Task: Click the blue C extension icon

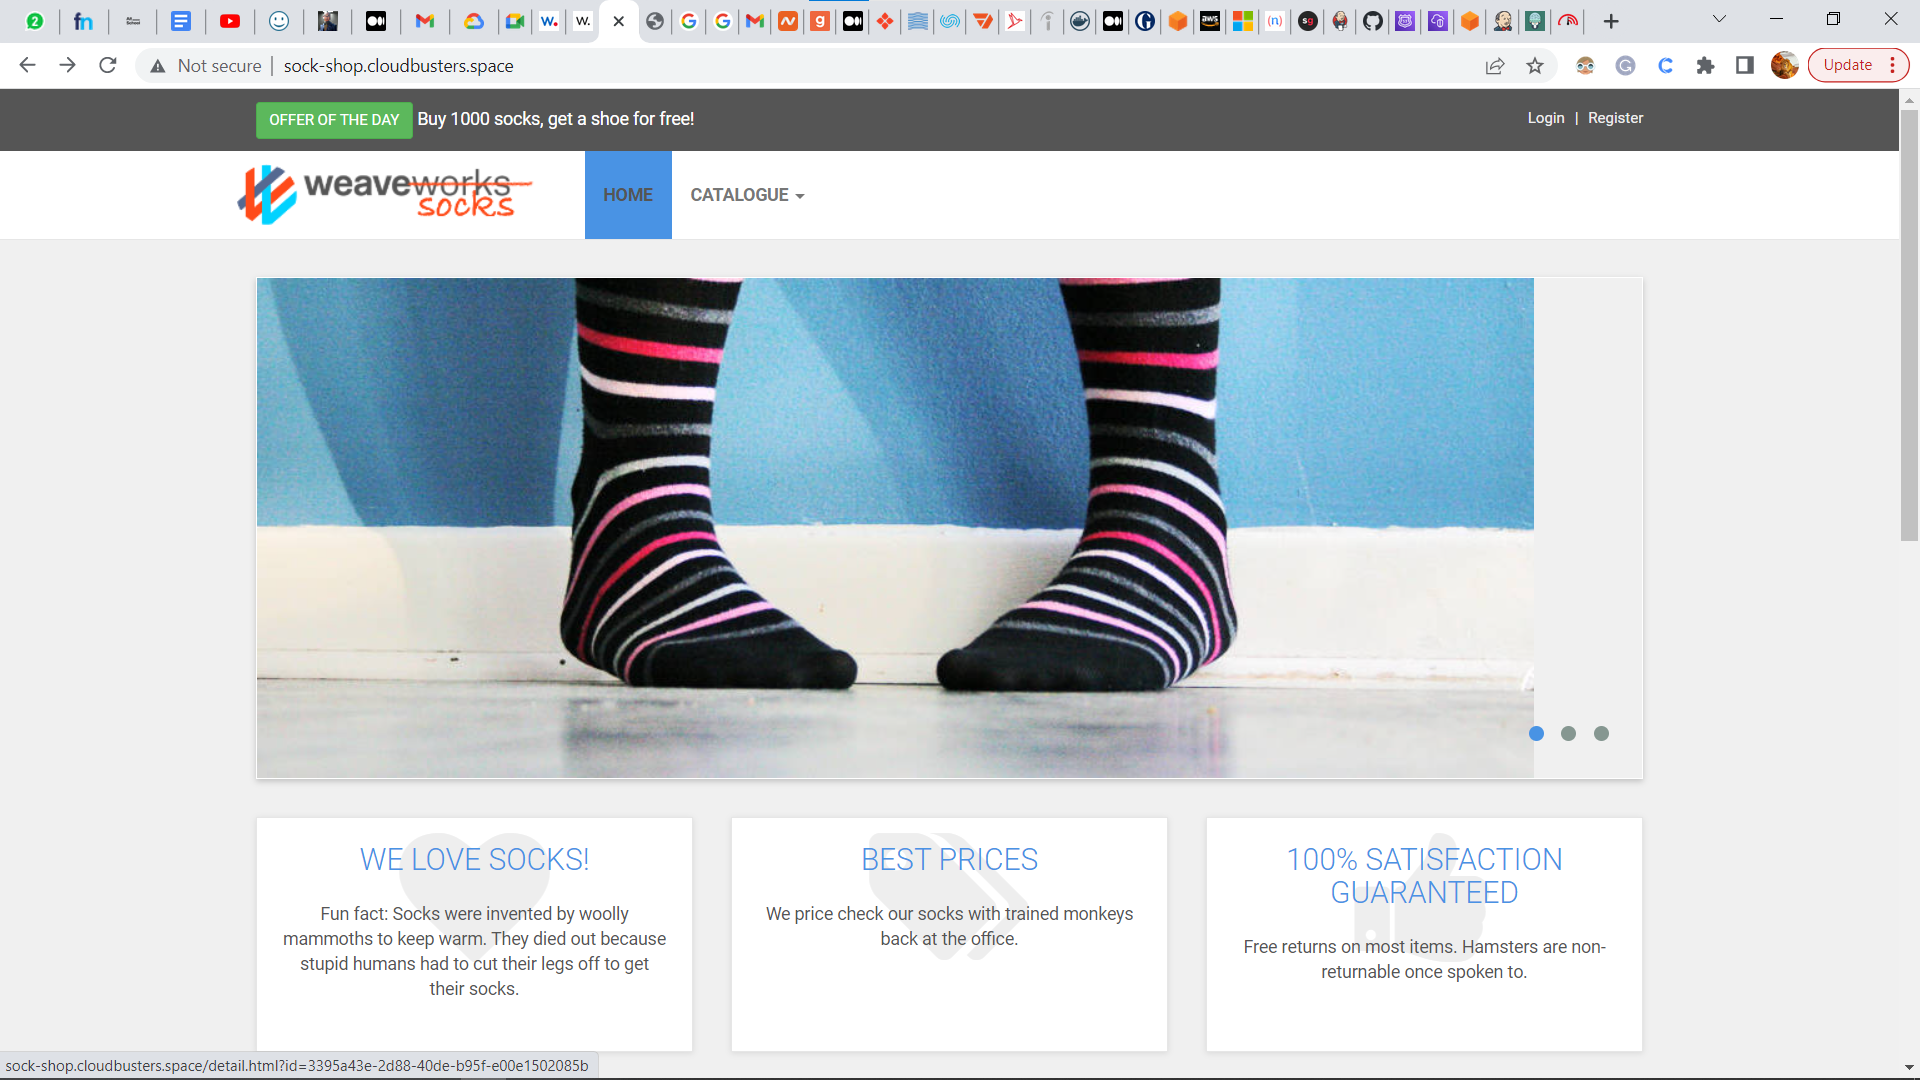Action: (1665, 66)
